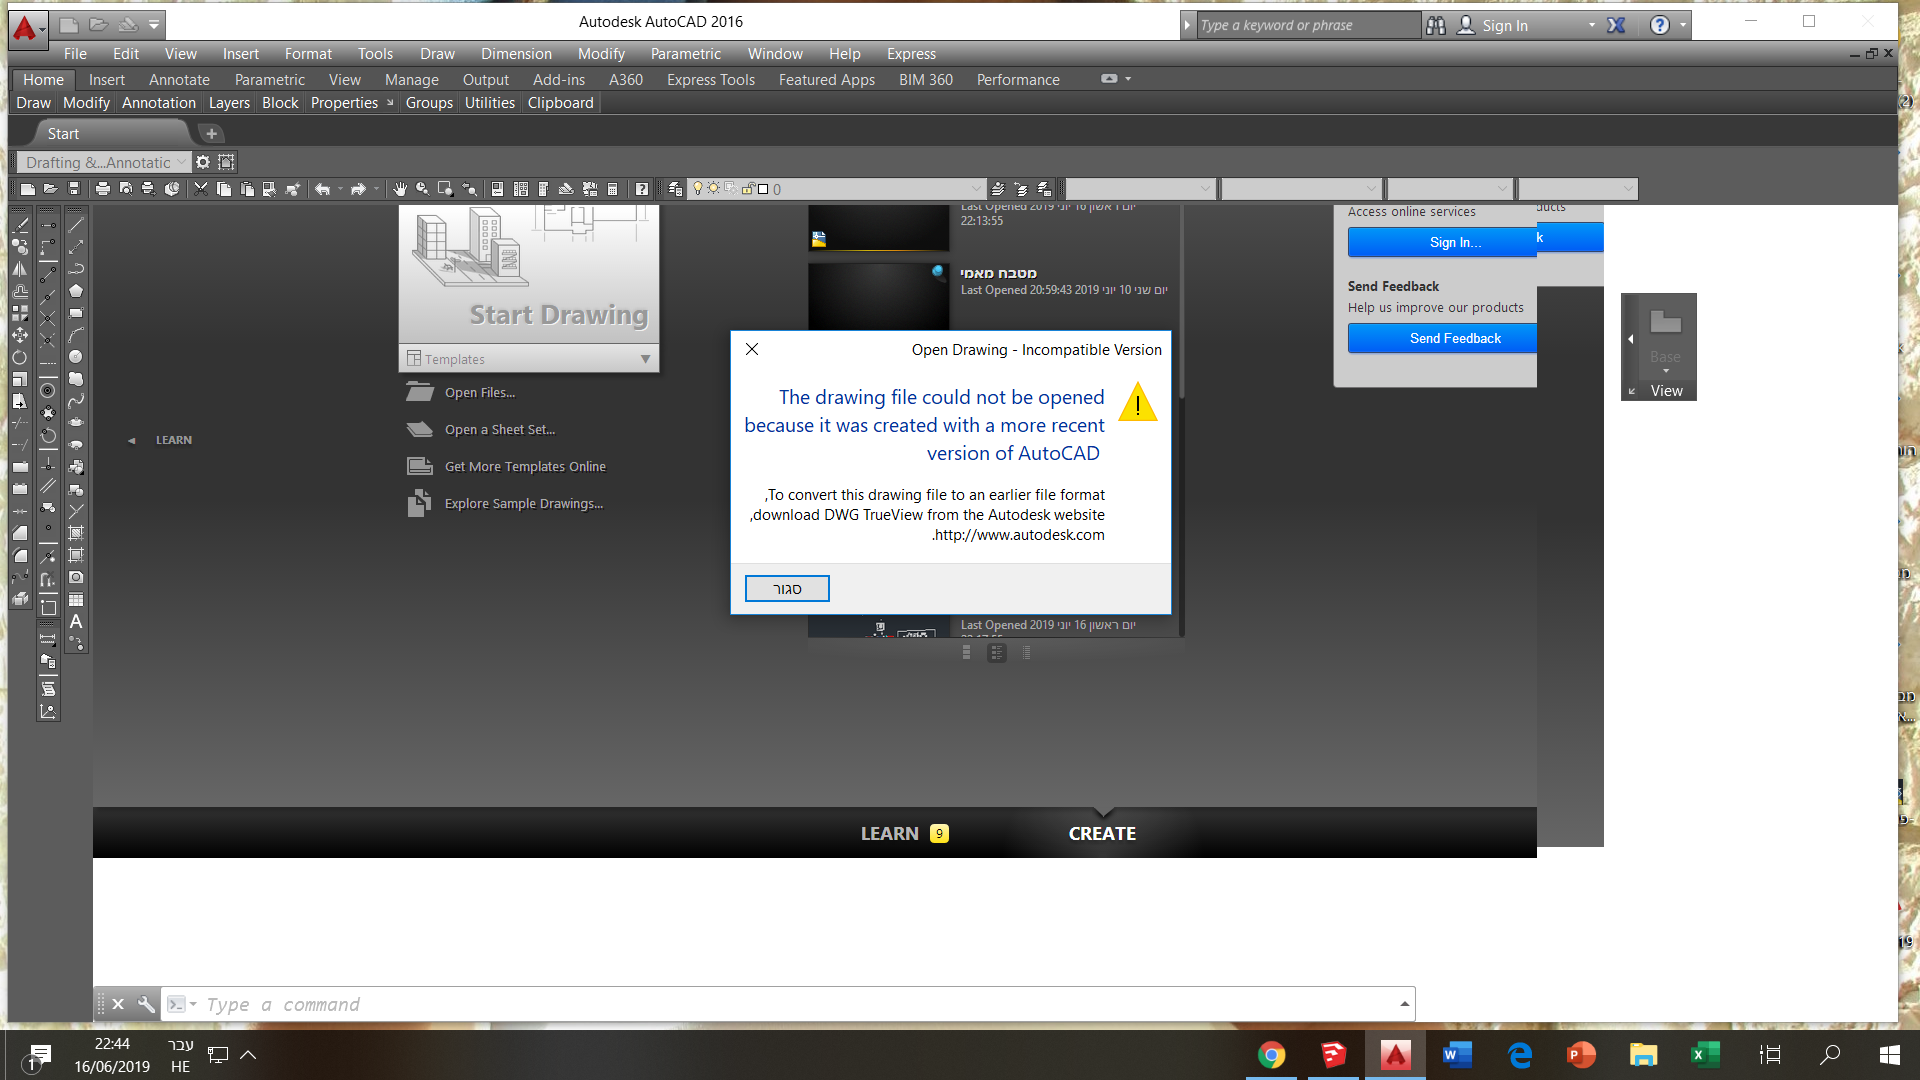Click the new tab plus button
The height and width of the screenshot is (1080, 1920).
point(211,134)
